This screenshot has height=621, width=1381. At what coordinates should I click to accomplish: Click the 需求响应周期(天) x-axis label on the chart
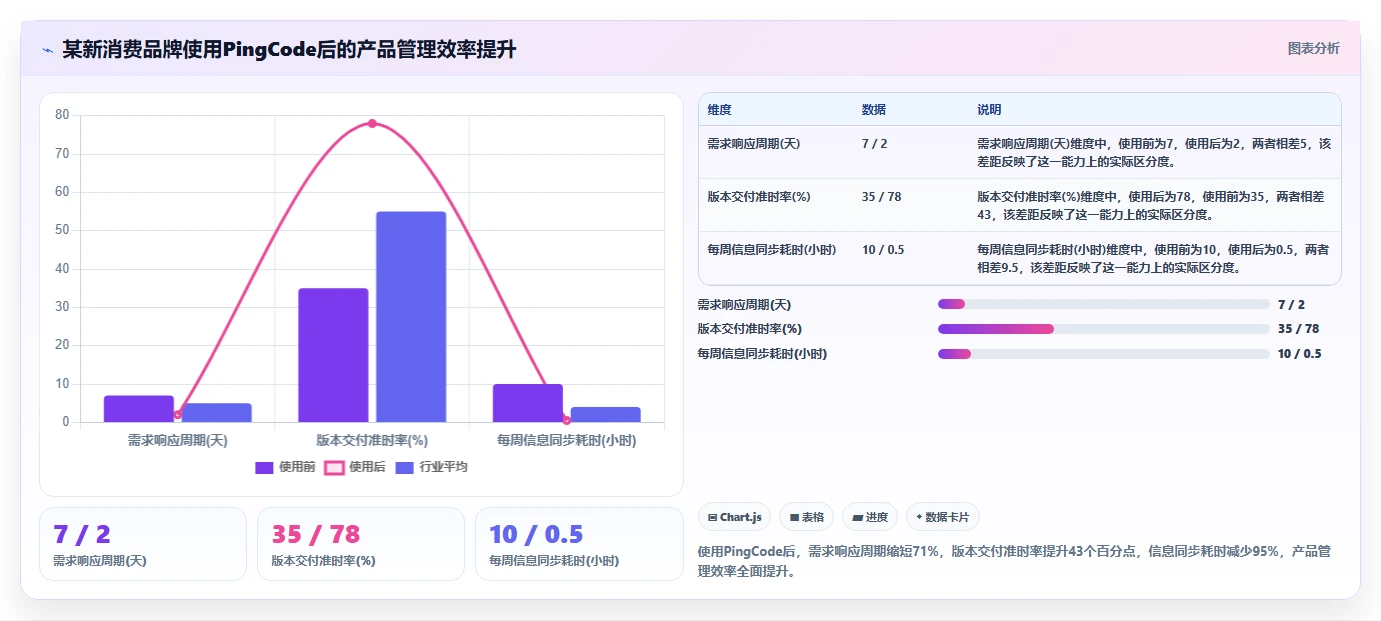click(178, 440)
